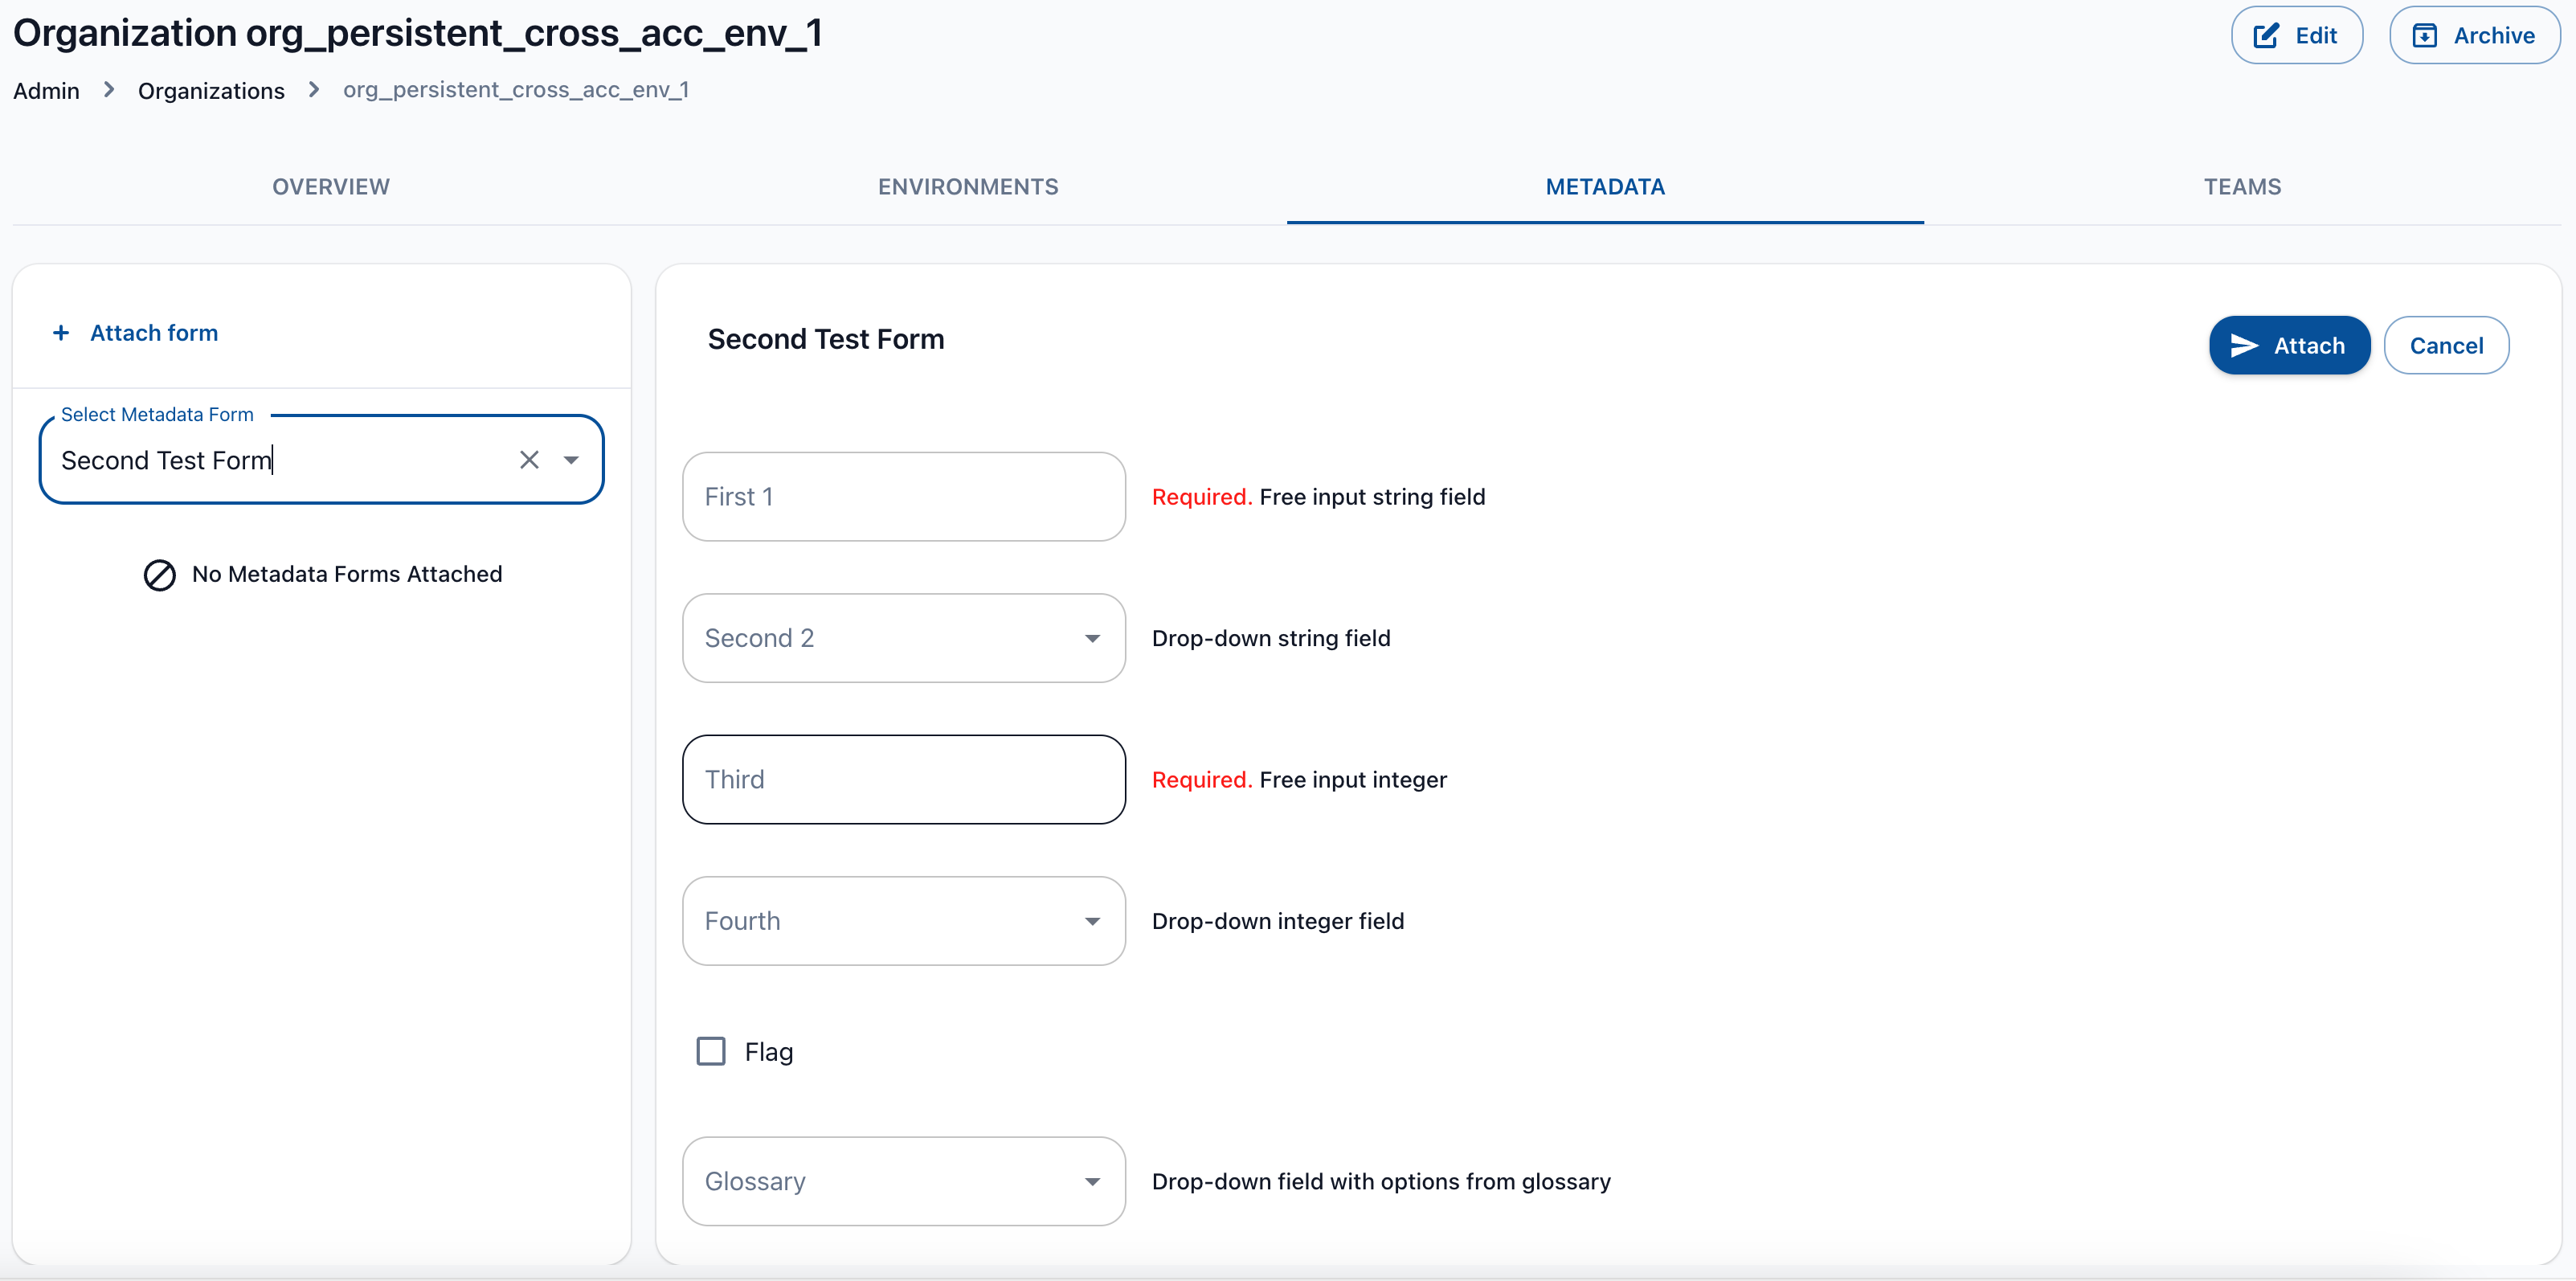Select the Metadata tab

coord(1605,187)
